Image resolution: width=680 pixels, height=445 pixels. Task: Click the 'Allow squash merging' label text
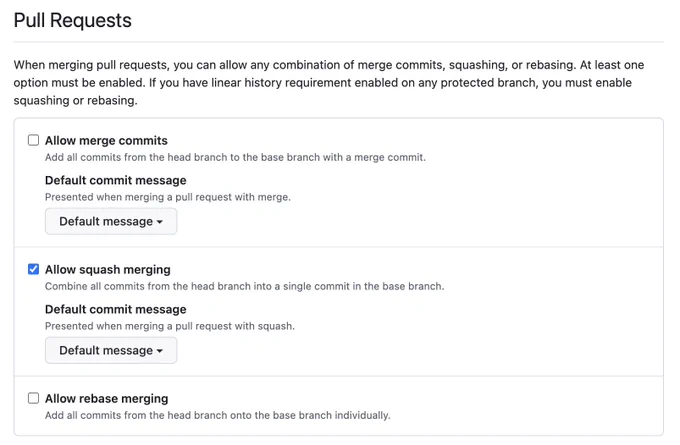pos(108,270)
